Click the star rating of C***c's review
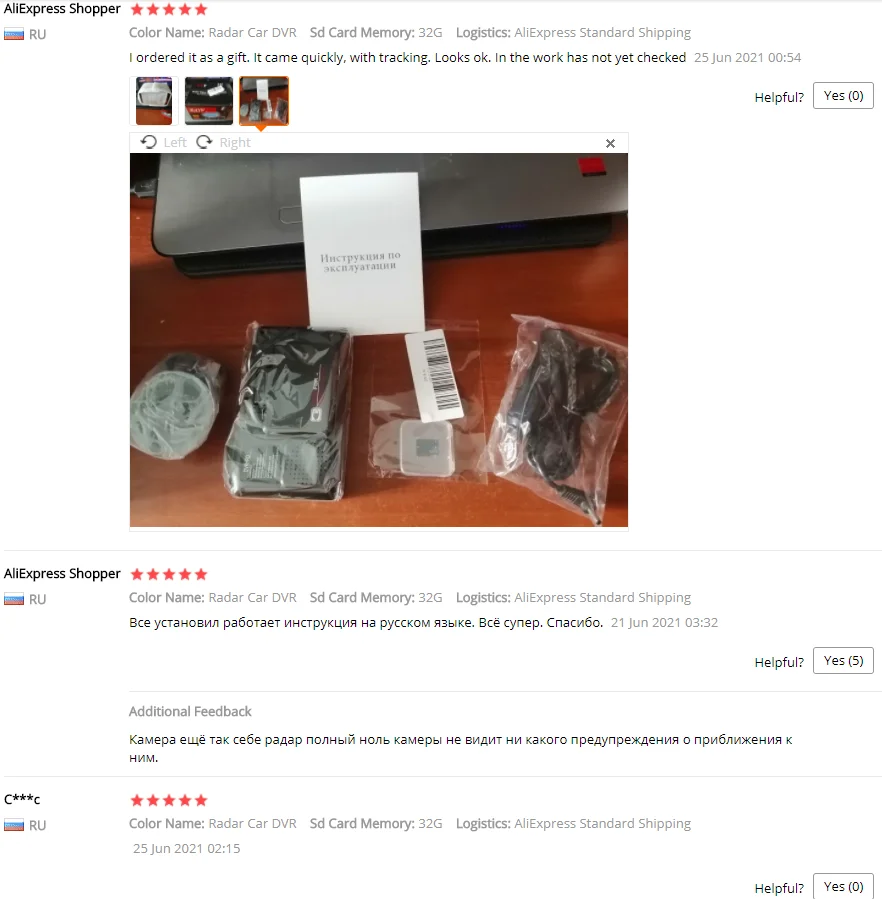882x899 pixels. 169,800
